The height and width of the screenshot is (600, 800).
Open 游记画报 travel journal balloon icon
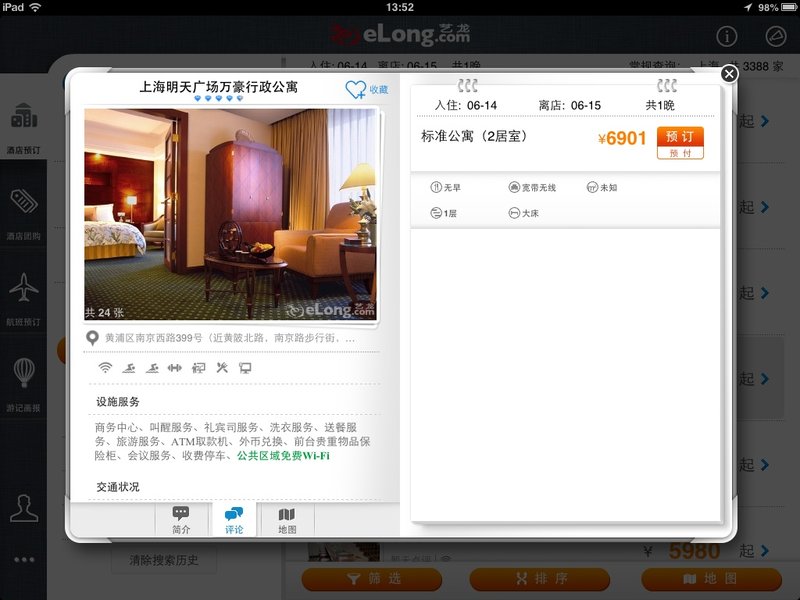pyautogui.click(x=23, y=380)
